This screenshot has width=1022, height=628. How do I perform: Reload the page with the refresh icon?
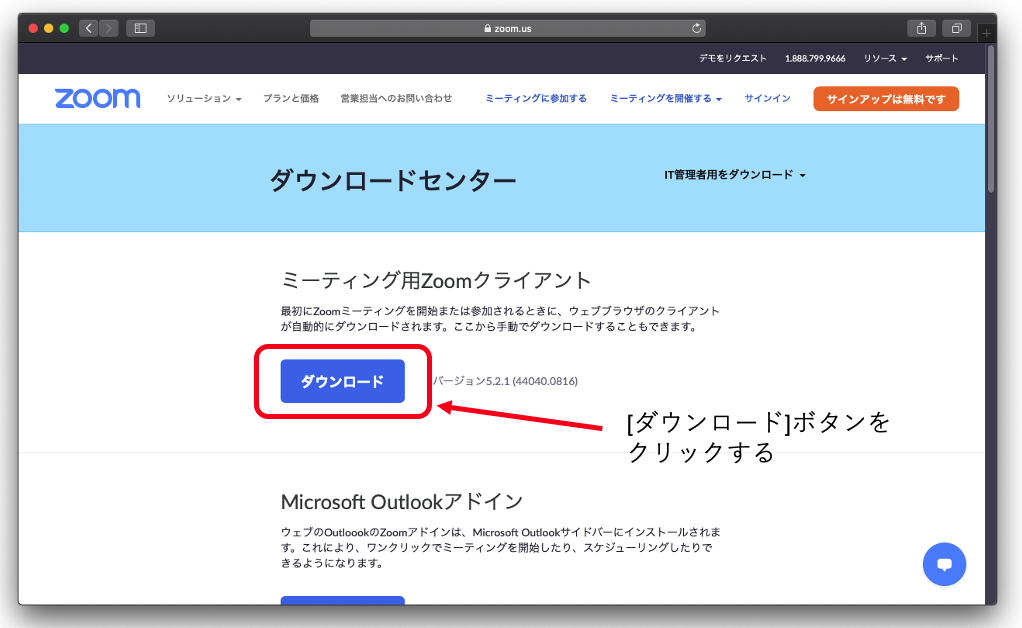click(696, 28)
